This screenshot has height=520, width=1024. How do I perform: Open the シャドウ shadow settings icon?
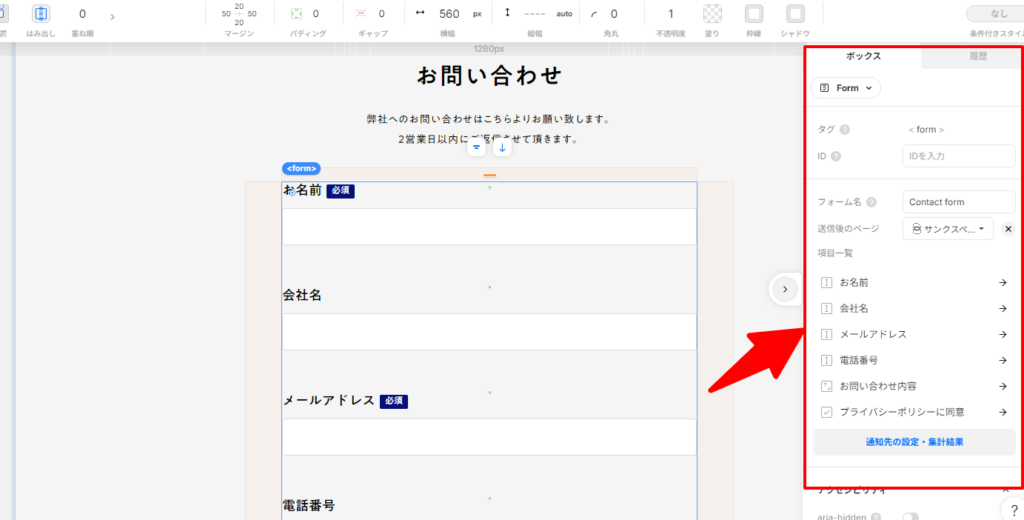(795, 14)
